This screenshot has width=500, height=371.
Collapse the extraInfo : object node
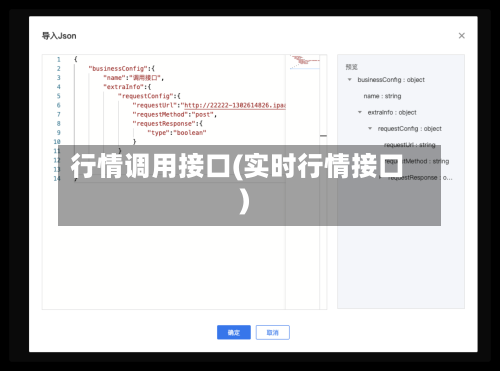pyautogui.click(x=360, y=112)
